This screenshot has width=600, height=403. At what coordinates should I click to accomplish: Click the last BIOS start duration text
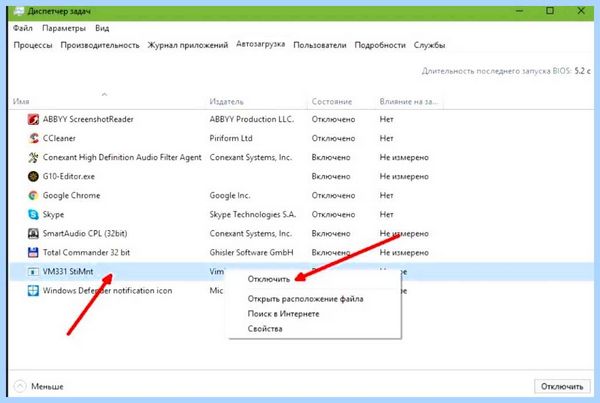tap(506, 71)
